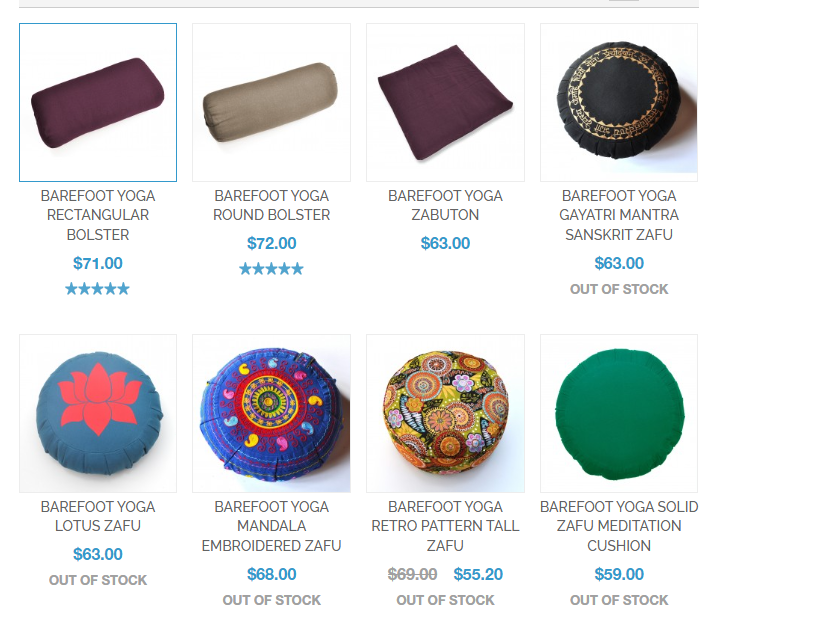This screenshot has width=828, height=622.
Task: Click the Retro Pattern Tall Zafu title
Action: coord(445,526)
